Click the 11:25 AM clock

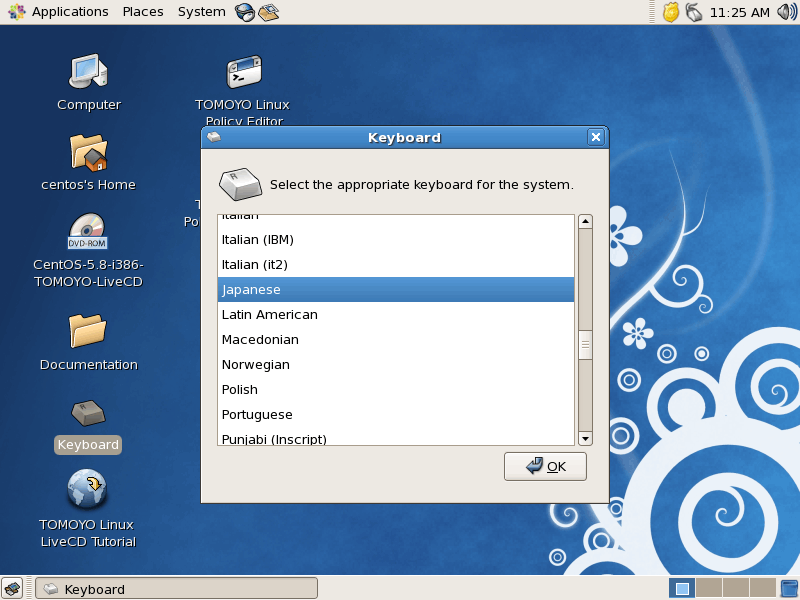pyautogui.click(x=739, y=12)
